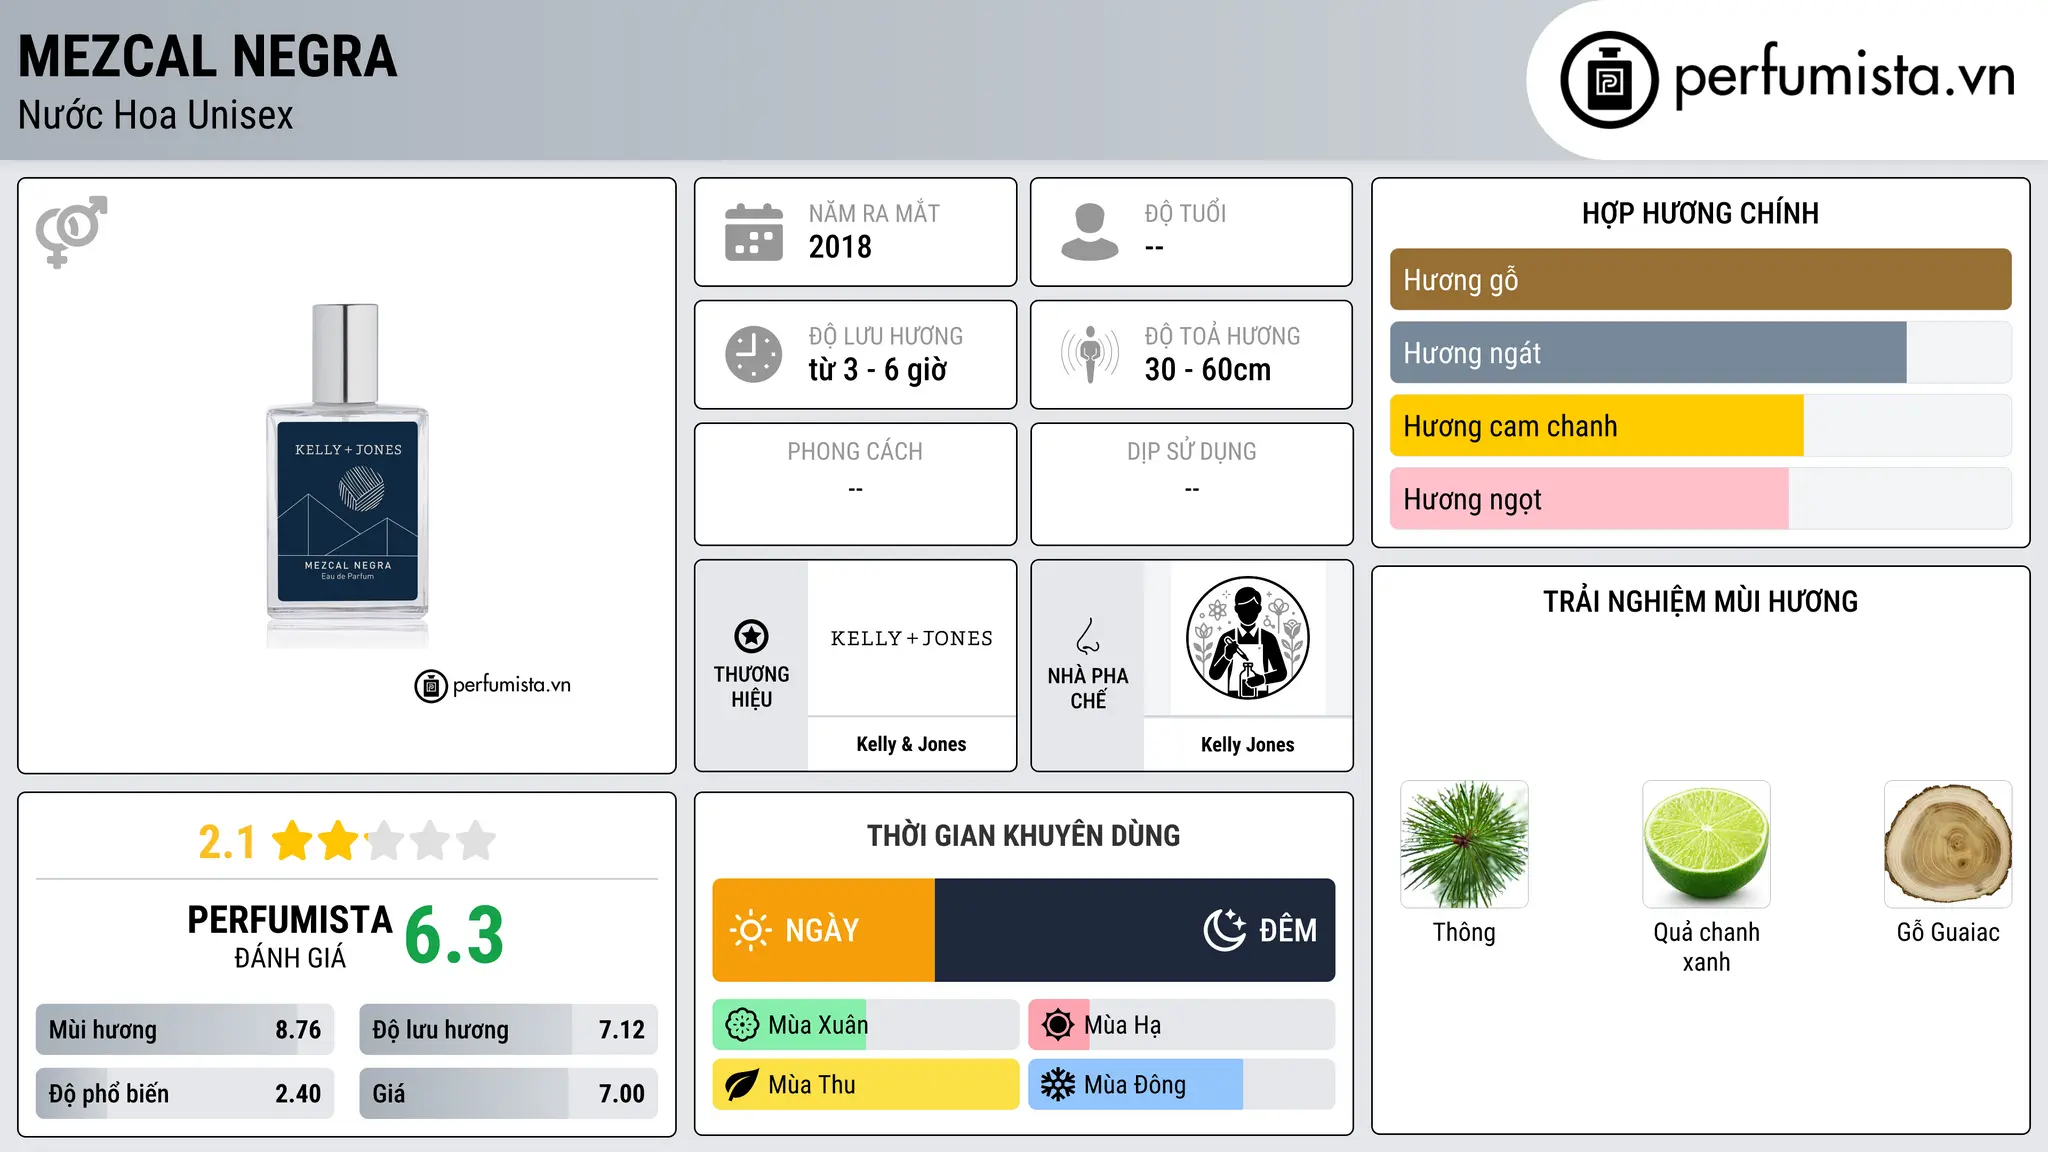Click the Hương gỗ accord bar
Image resolution: width=2048 pixels, height=1152 pixels.
coord(1700,280)
